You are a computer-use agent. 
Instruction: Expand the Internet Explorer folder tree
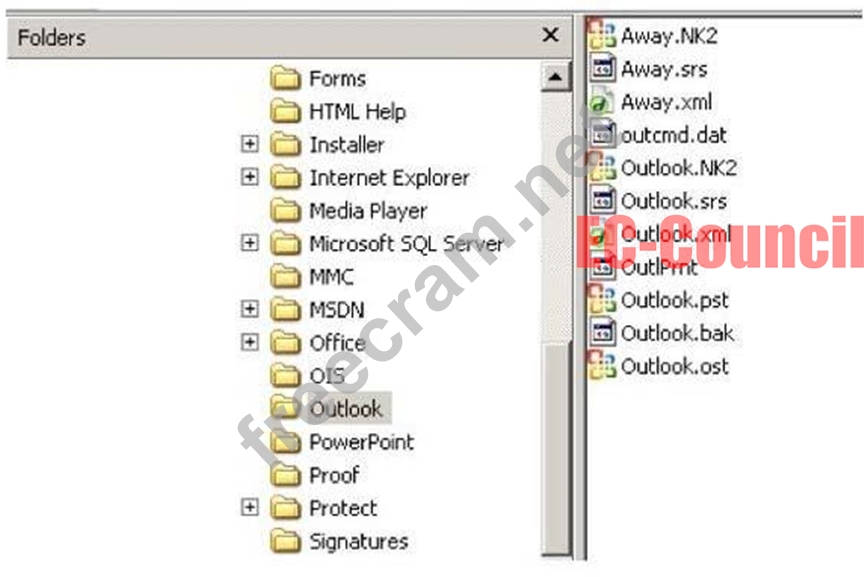250,177
